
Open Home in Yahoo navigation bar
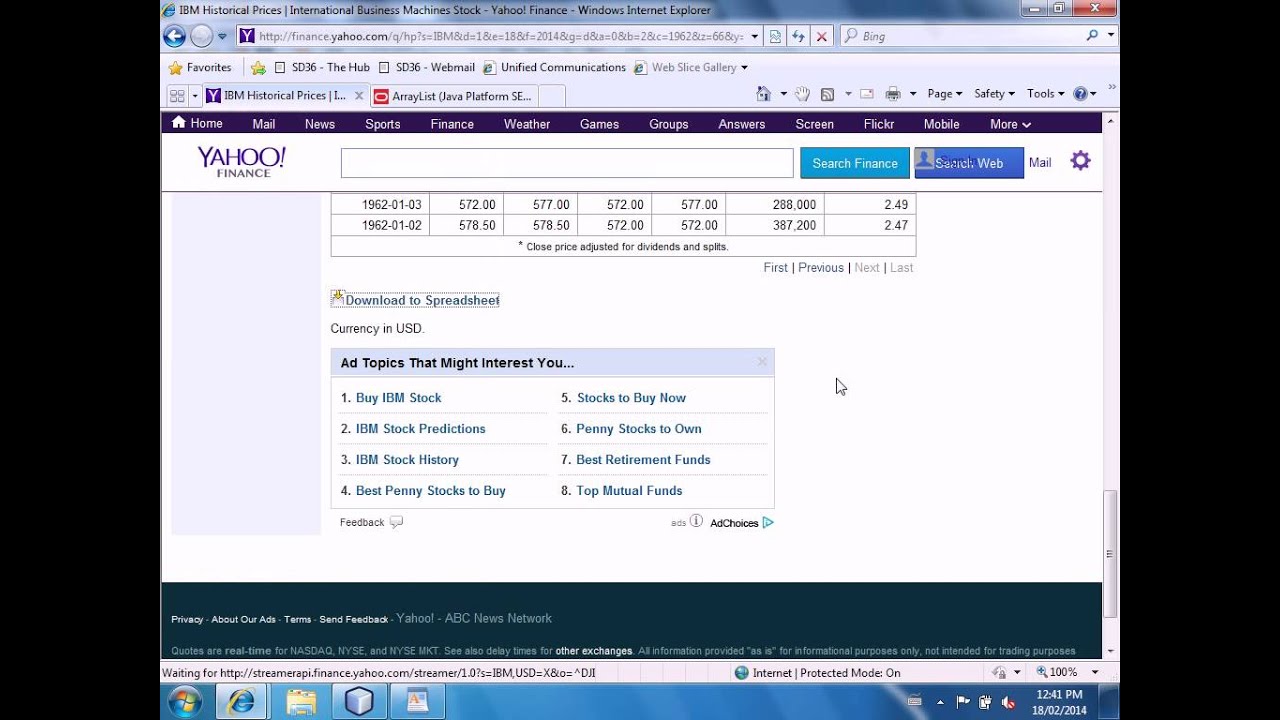[197, 123]
